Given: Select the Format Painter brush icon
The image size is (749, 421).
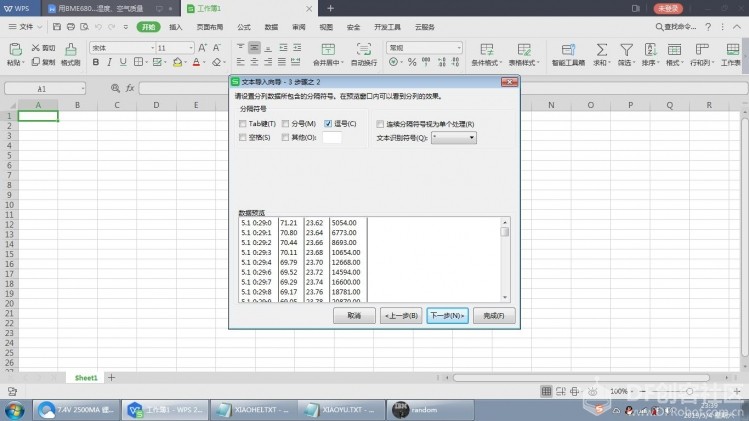Looking at the screenshot, I should (71, 49).
